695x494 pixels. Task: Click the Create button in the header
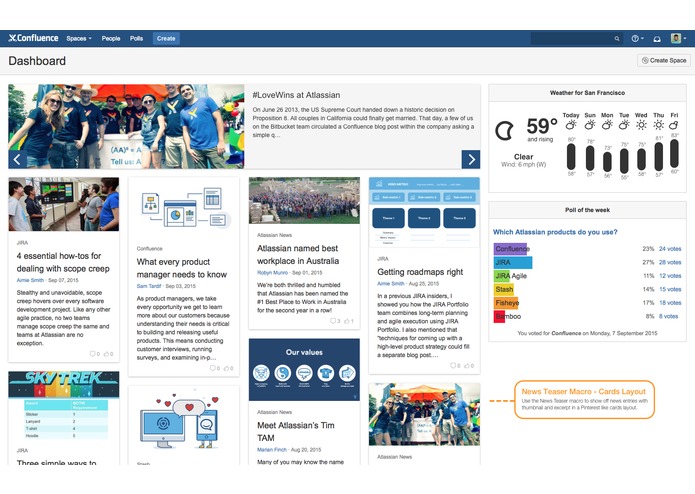[166, 39]
